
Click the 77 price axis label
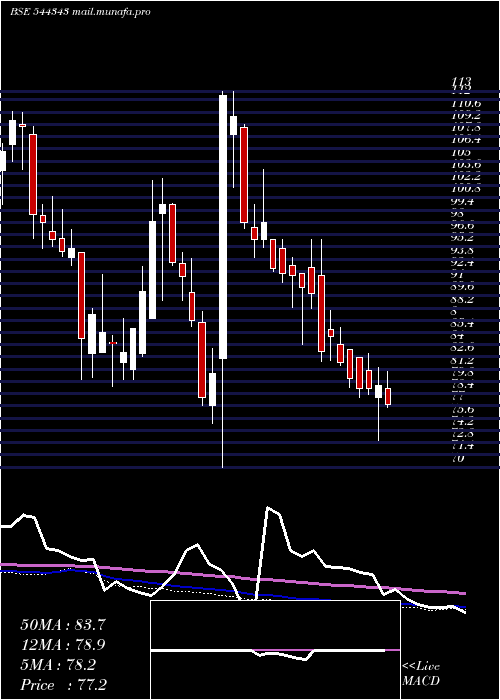pyautogui.click(x=458, y=397)
